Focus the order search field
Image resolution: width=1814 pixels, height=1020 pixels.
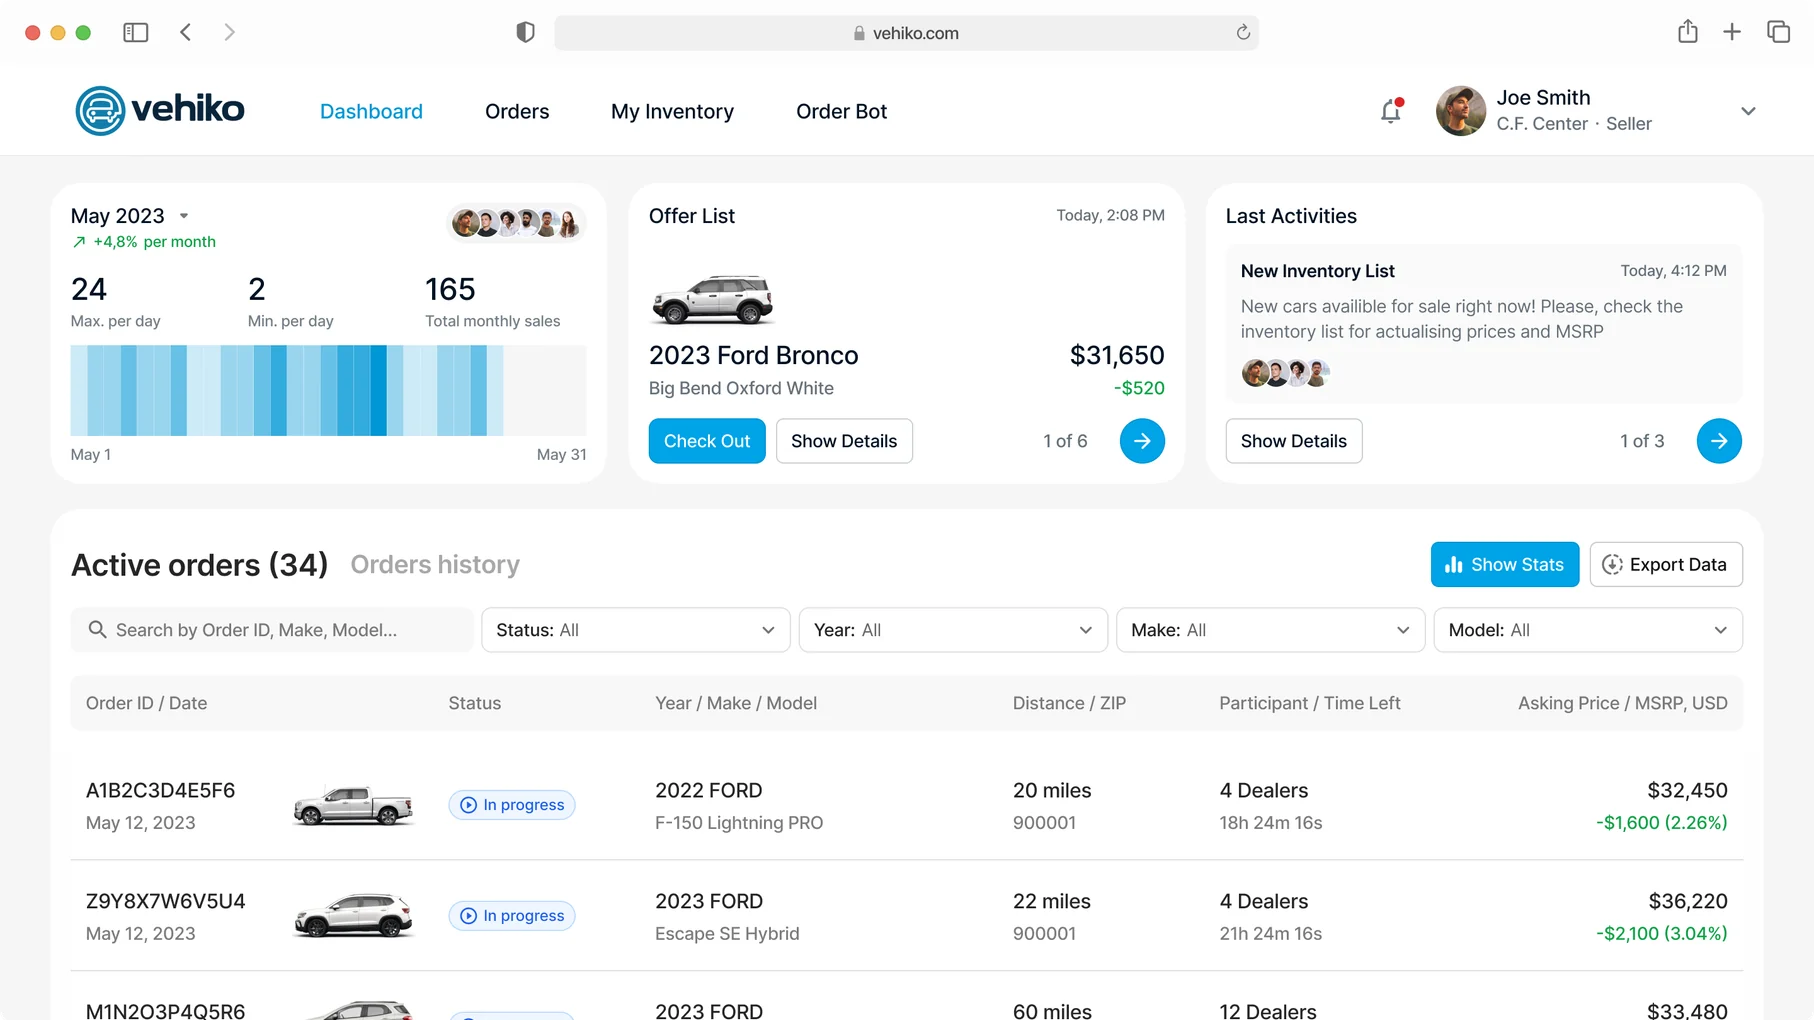272,630
